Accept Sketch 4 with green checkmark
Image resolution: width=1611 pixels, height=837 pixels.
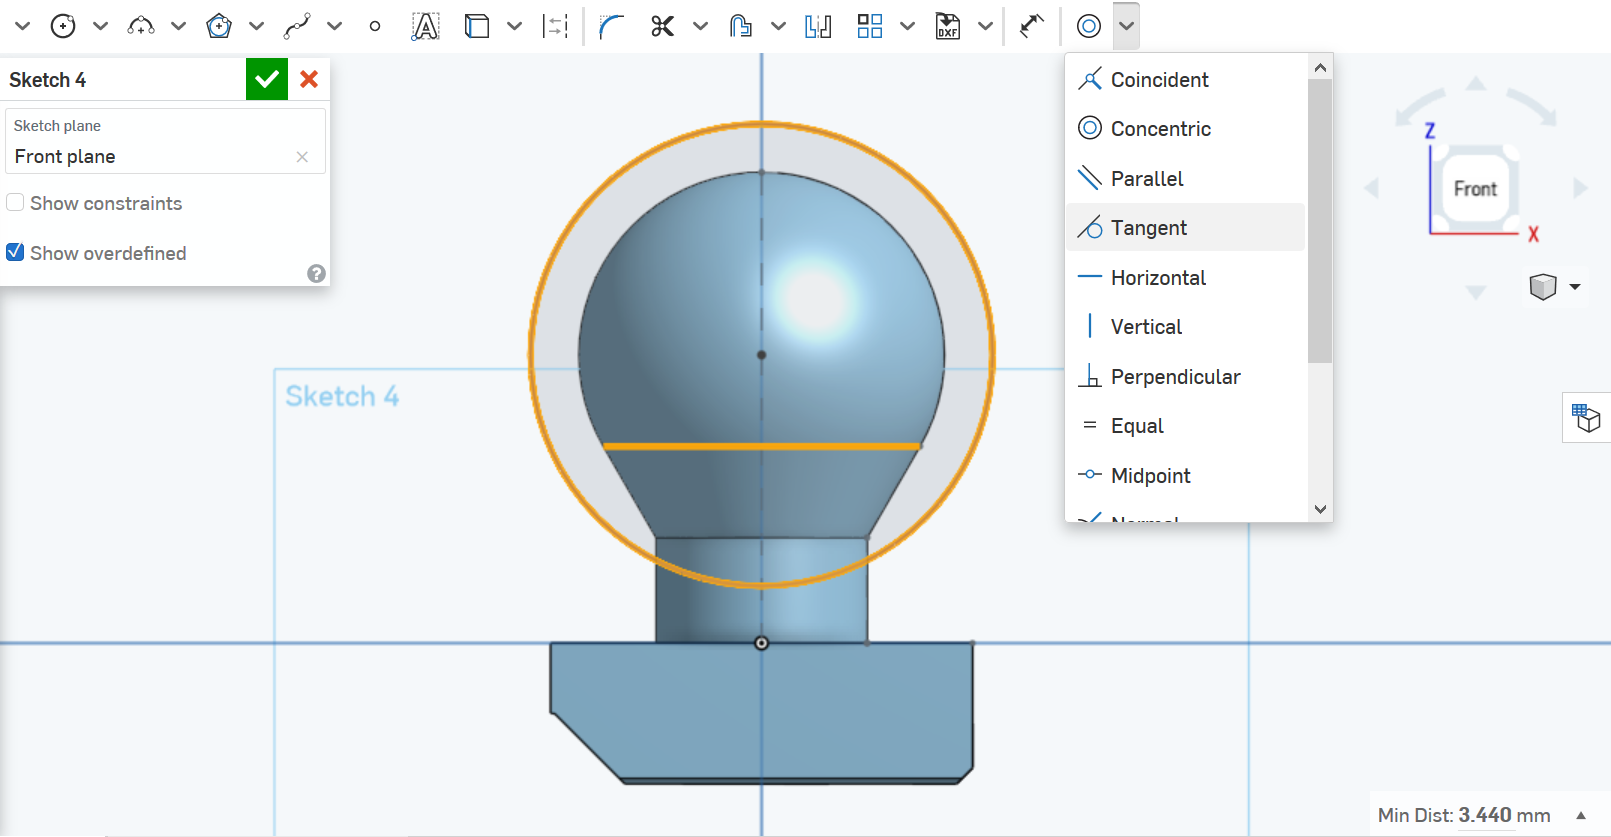[x=267, y=79]
